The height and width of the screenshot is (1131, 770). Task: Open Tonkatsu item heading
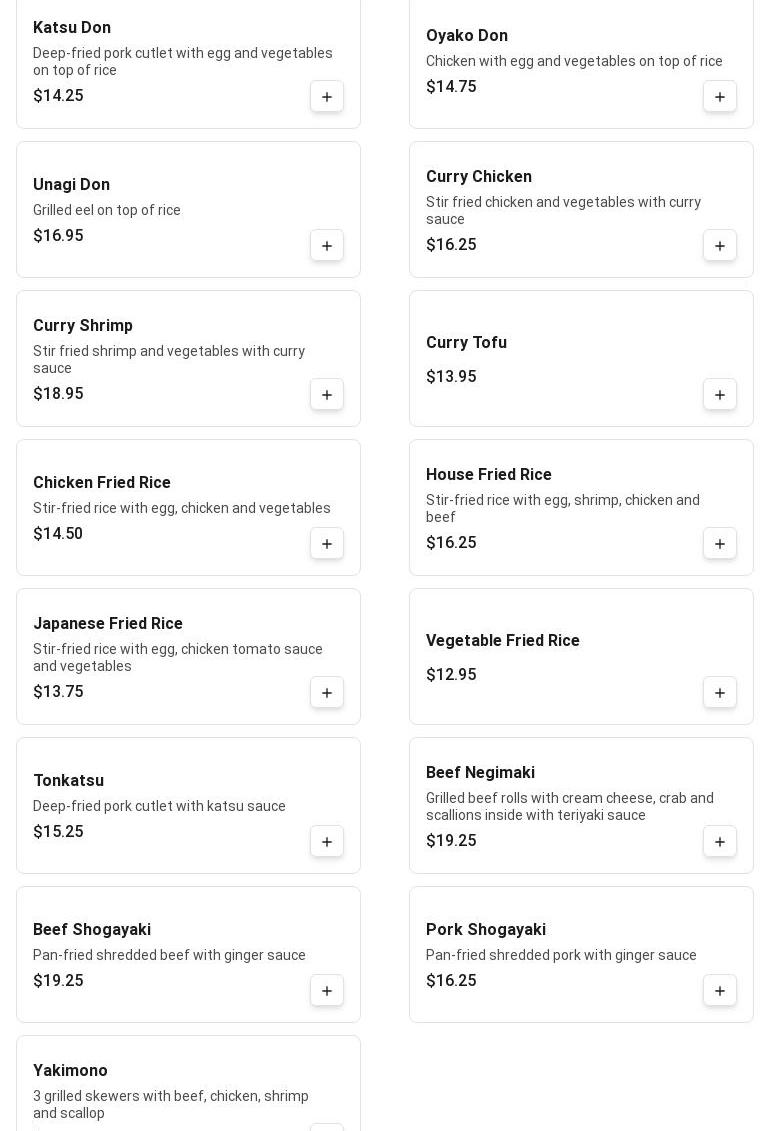pyautogui.click(x=68, y=781)
